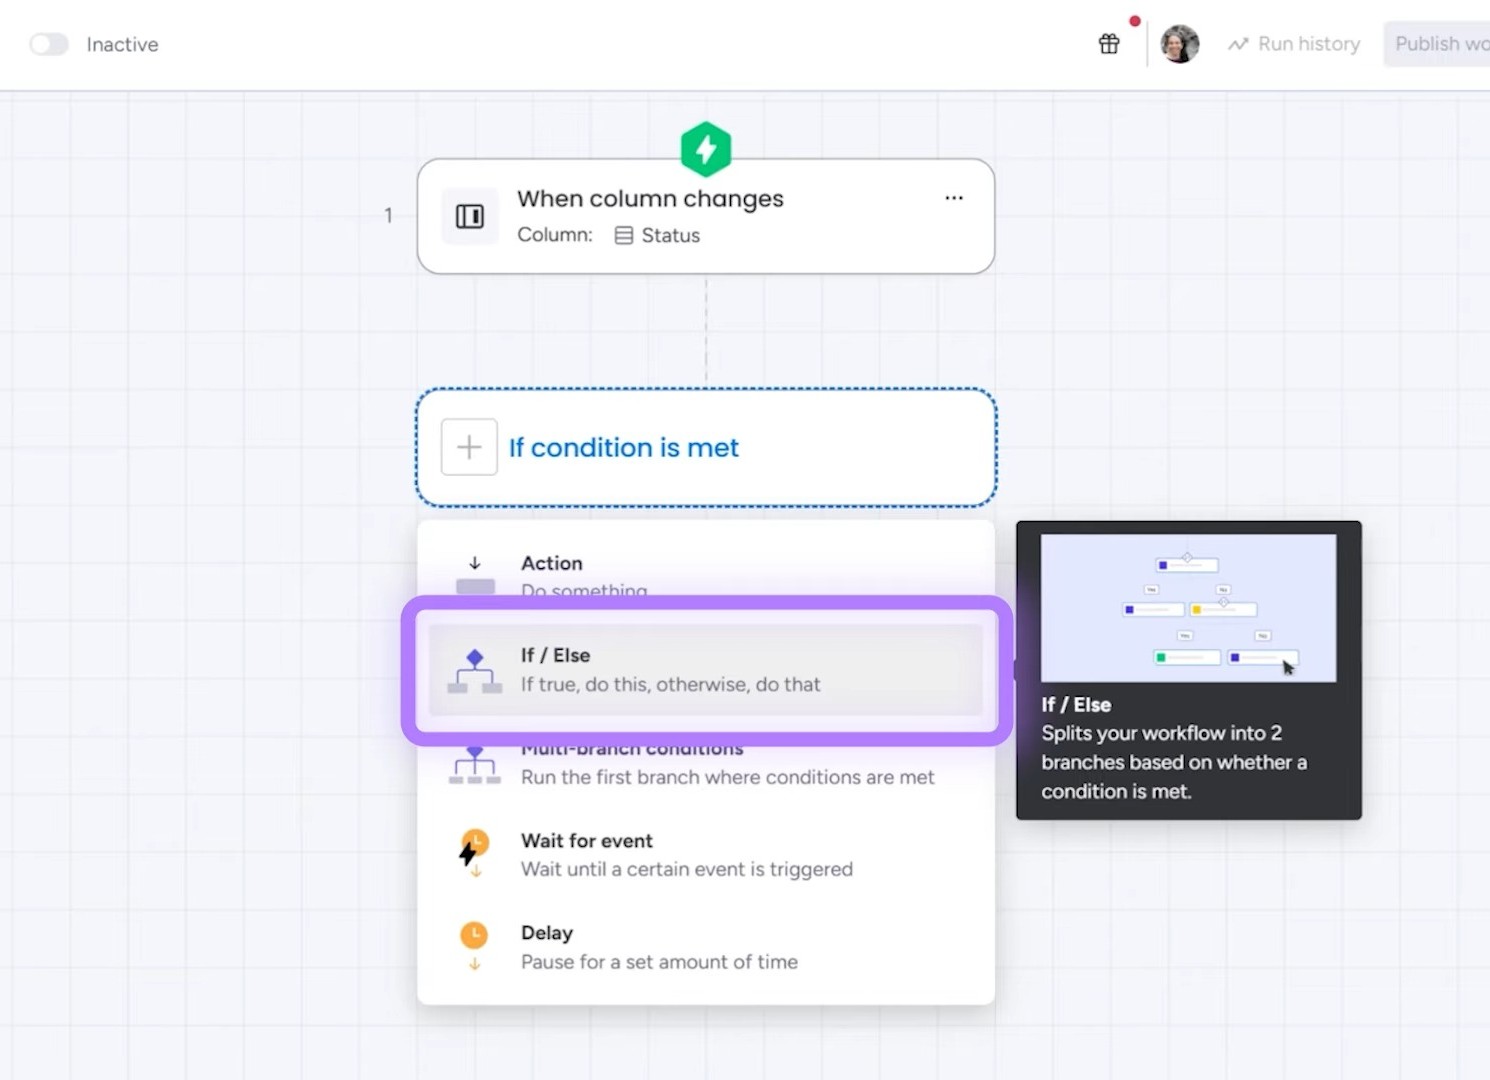
Task: Expand the If condition is met step
Action: pyautogui.click(x=623, y=447)
